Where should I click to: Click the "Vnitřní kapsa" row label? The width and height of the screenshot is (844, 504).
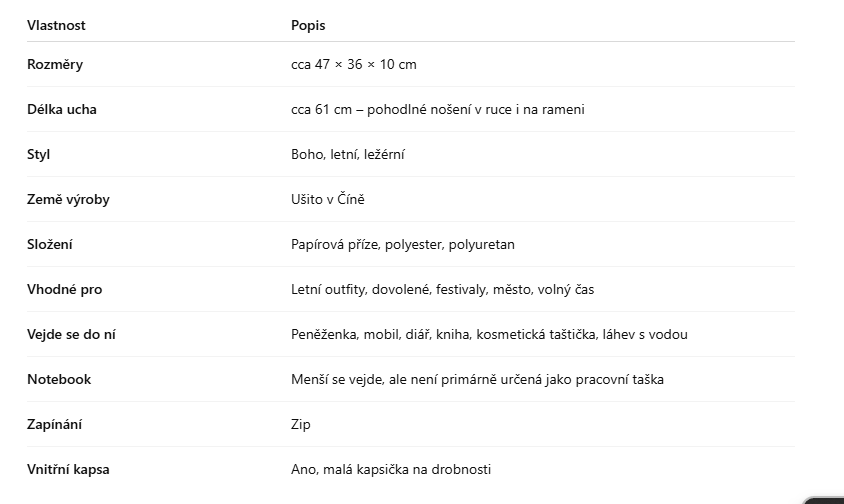68,469
